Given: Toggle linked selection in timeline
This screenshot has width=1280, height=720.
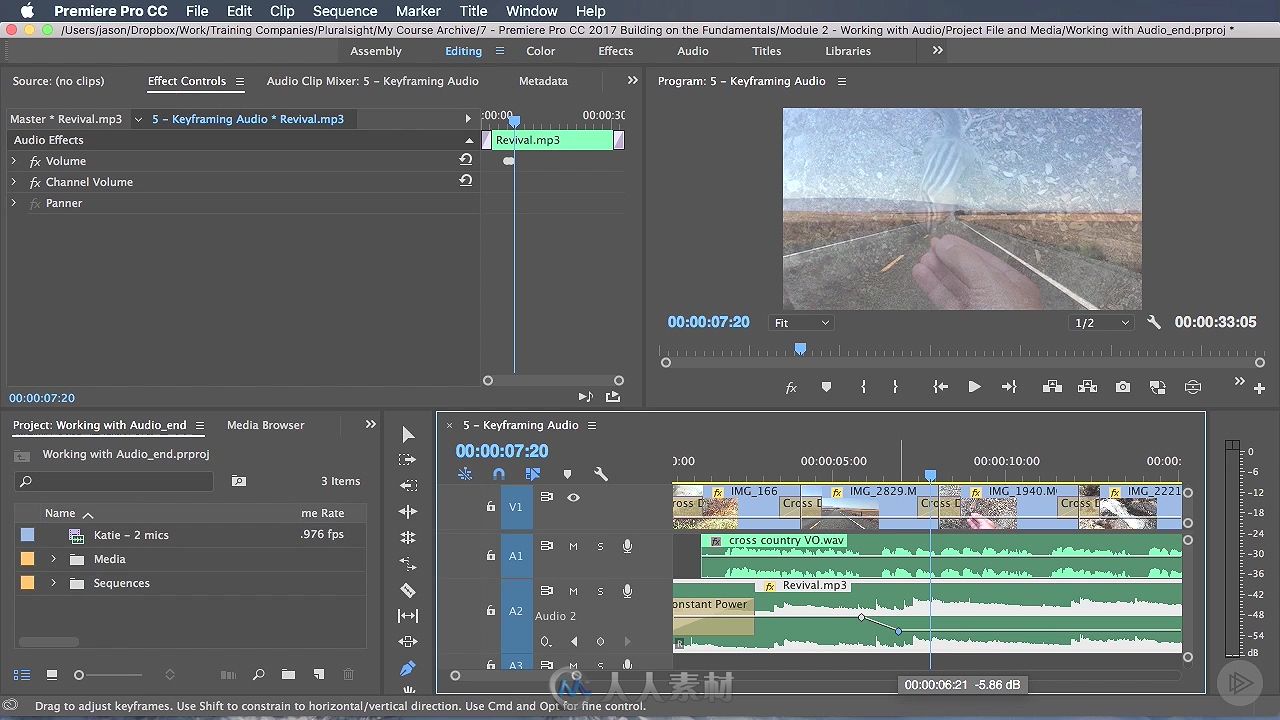Looking at the screenshot, I should [532, 474].
